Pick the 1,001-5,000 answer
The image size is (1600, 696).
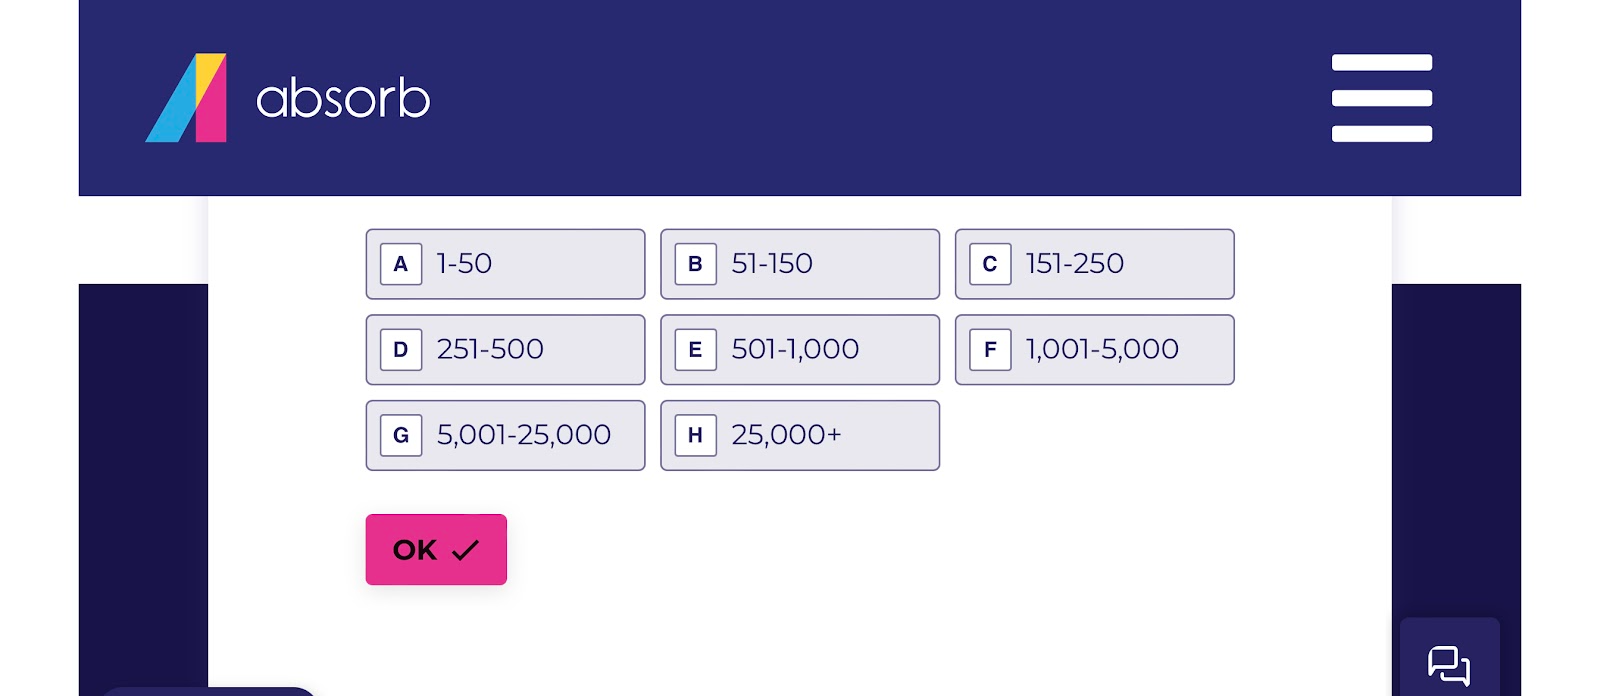1095,349
